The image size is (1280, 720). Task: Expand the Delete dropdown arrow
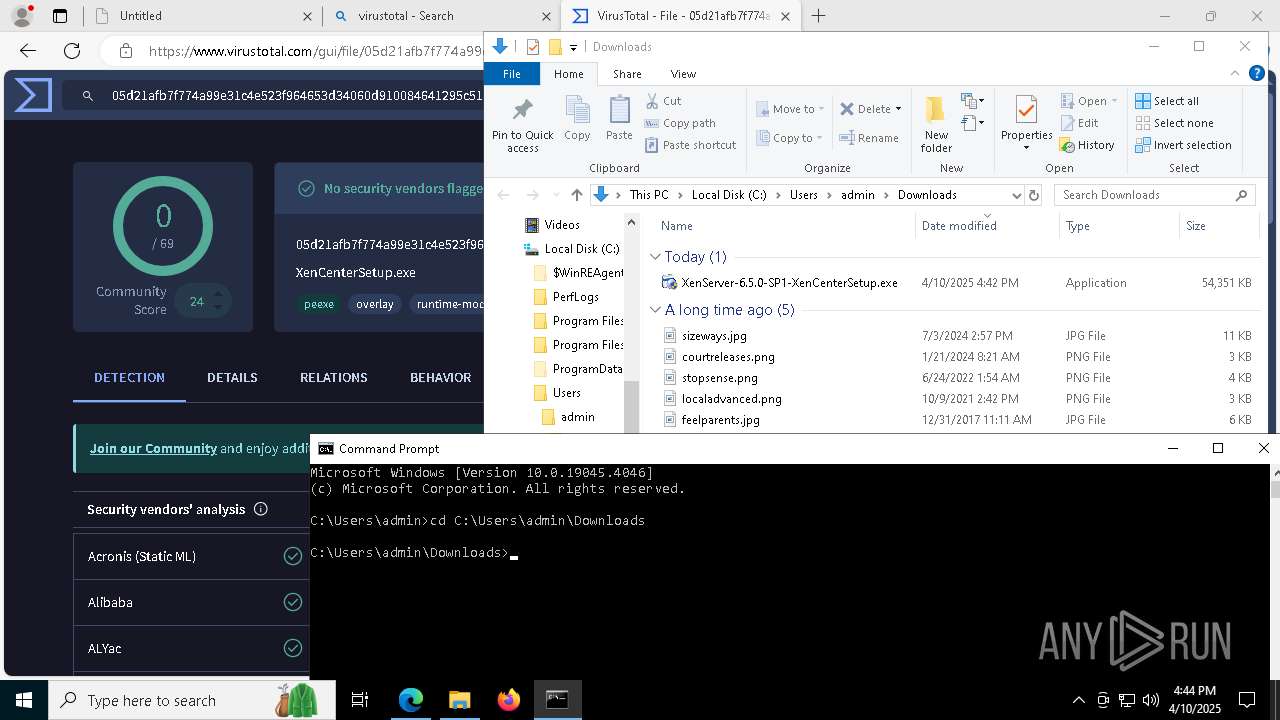click(898, 109)
